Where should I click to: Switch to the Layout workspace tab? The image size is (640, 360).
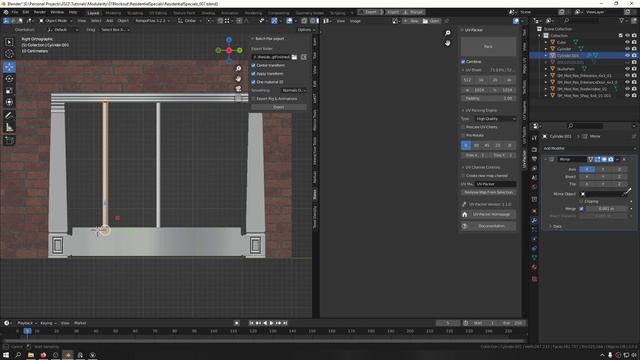93,13
